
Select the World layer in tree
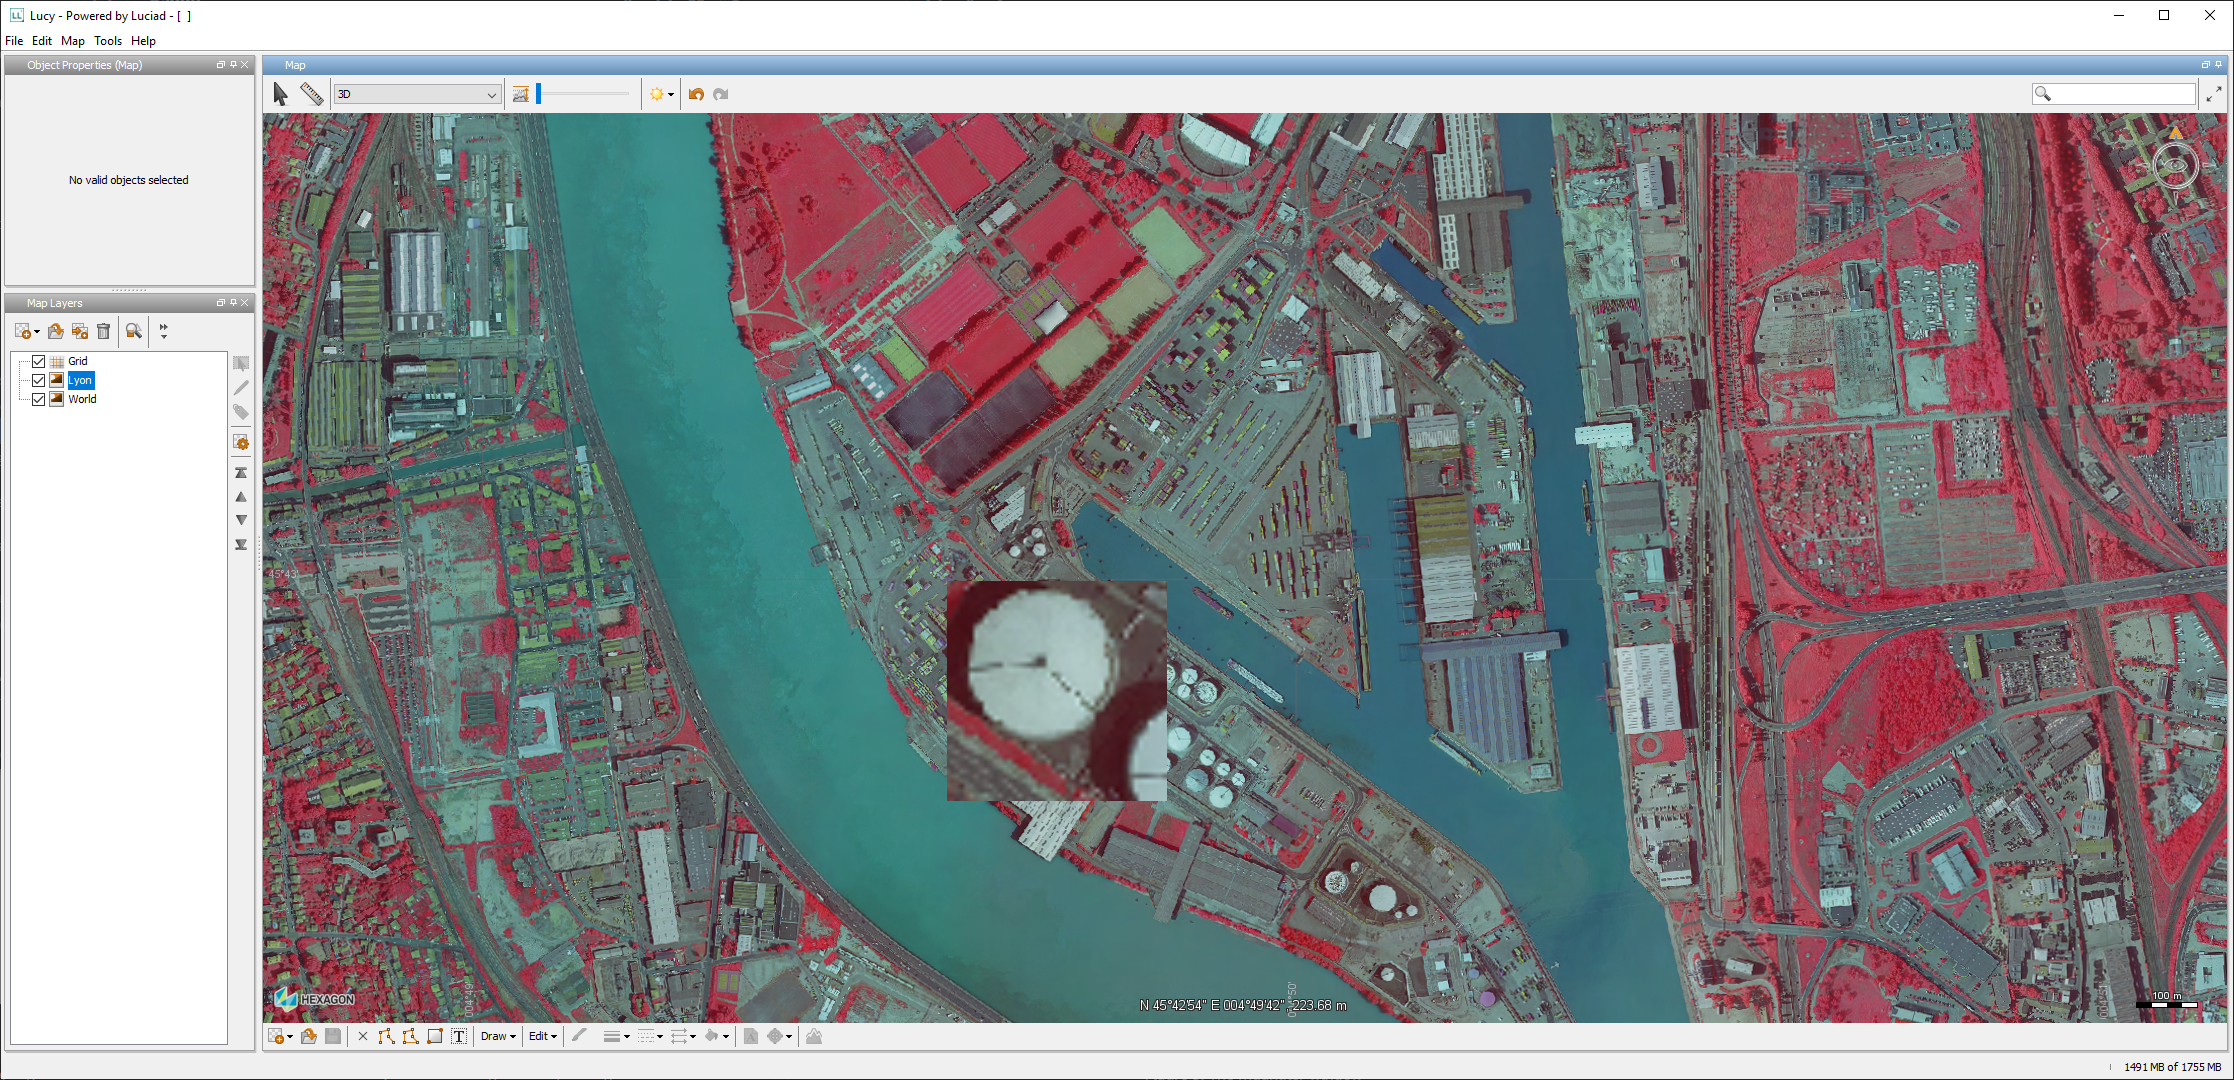[83, 399]
